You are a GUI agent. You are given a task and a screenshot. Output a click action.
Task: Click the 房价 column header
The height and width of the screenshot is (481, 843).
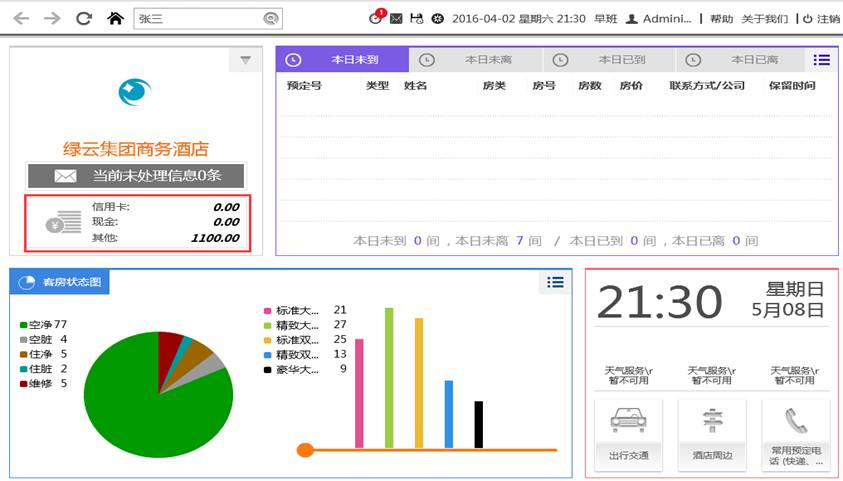631,85
